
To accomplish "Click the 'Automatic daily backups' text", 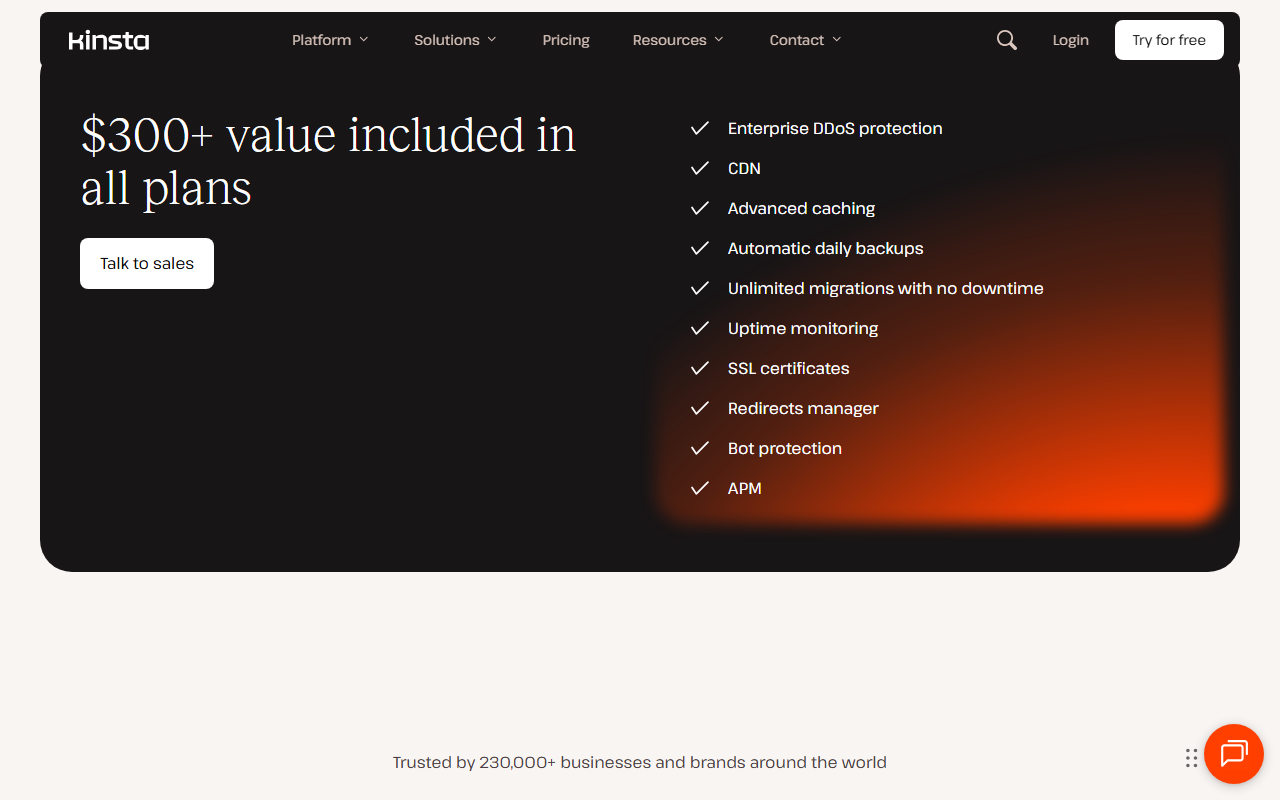I will [x=826, y=248].
